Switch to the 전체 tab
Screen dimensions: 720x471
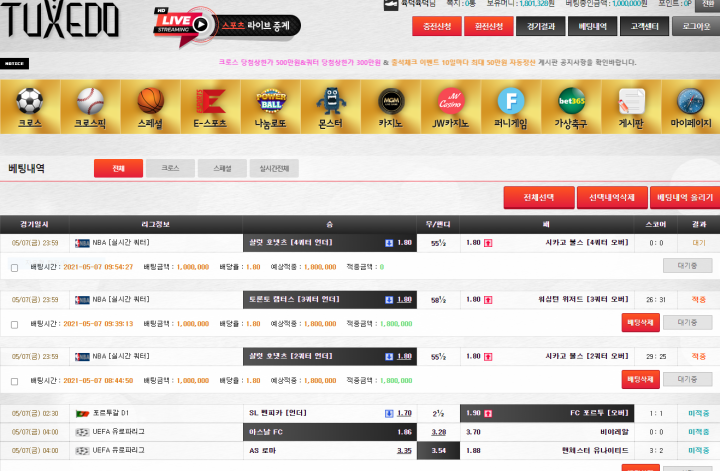pyautogui.click(x=118, y=168)
